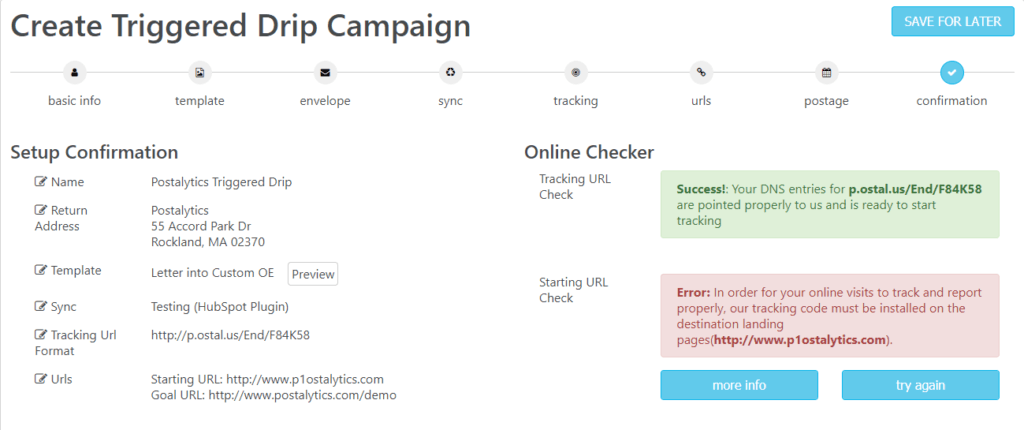Edit the Tracking Url Format icon

click(40, 335)
